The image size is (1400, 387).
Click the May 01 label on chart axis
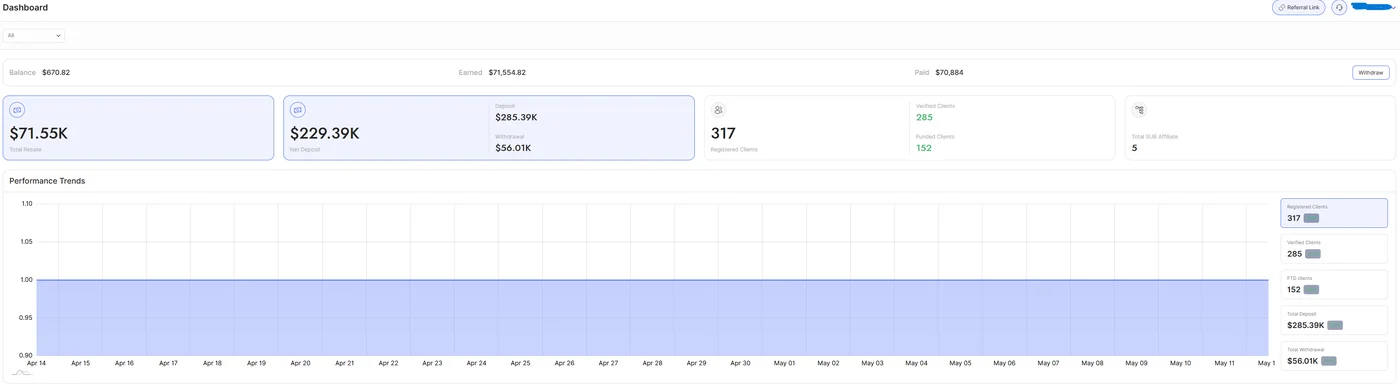point(785,363)
